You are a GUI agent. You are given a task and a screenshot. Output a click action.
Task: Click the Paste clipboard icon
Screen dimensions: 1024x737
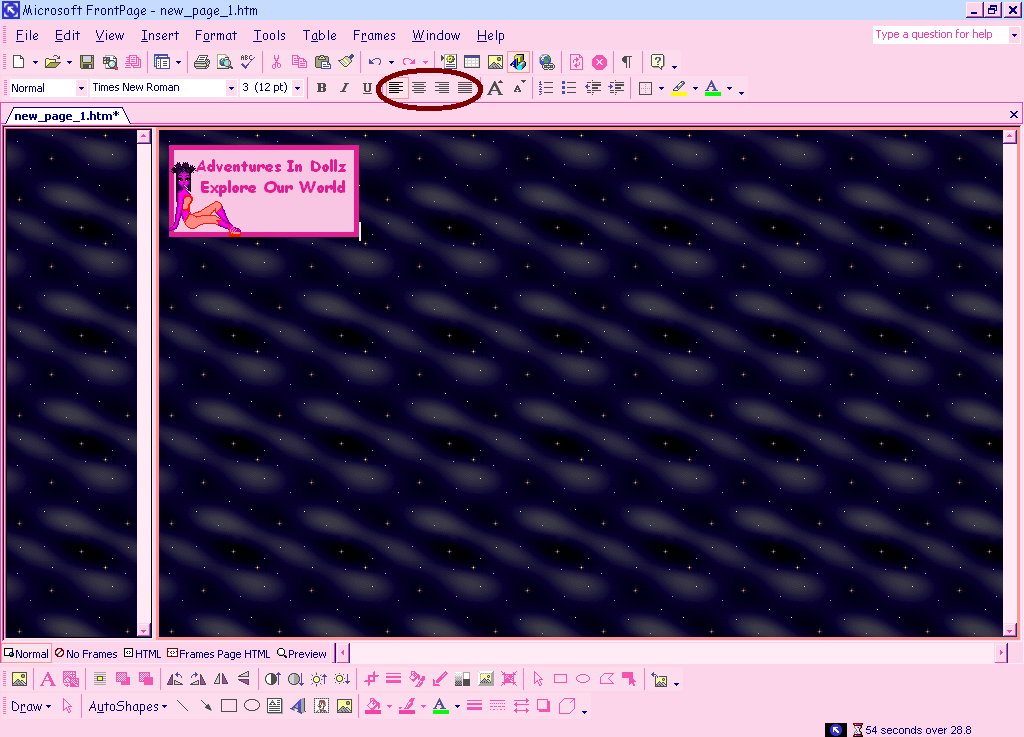pos(323,62)
